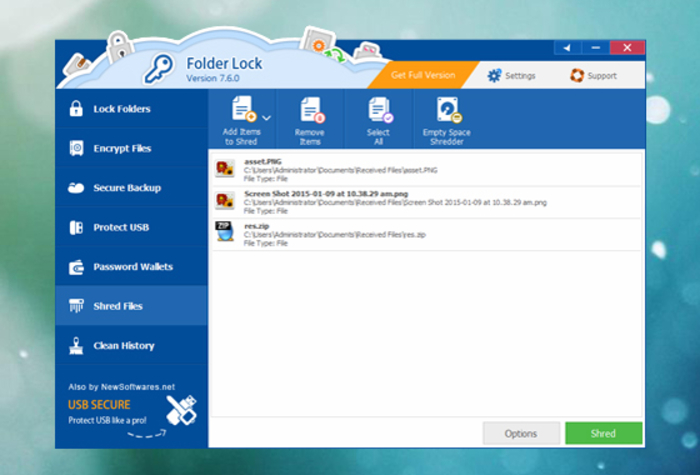Viewport: 700px width, 475px height.
Task: Open the Lock Folders section
Action: (x=122, y=108)
